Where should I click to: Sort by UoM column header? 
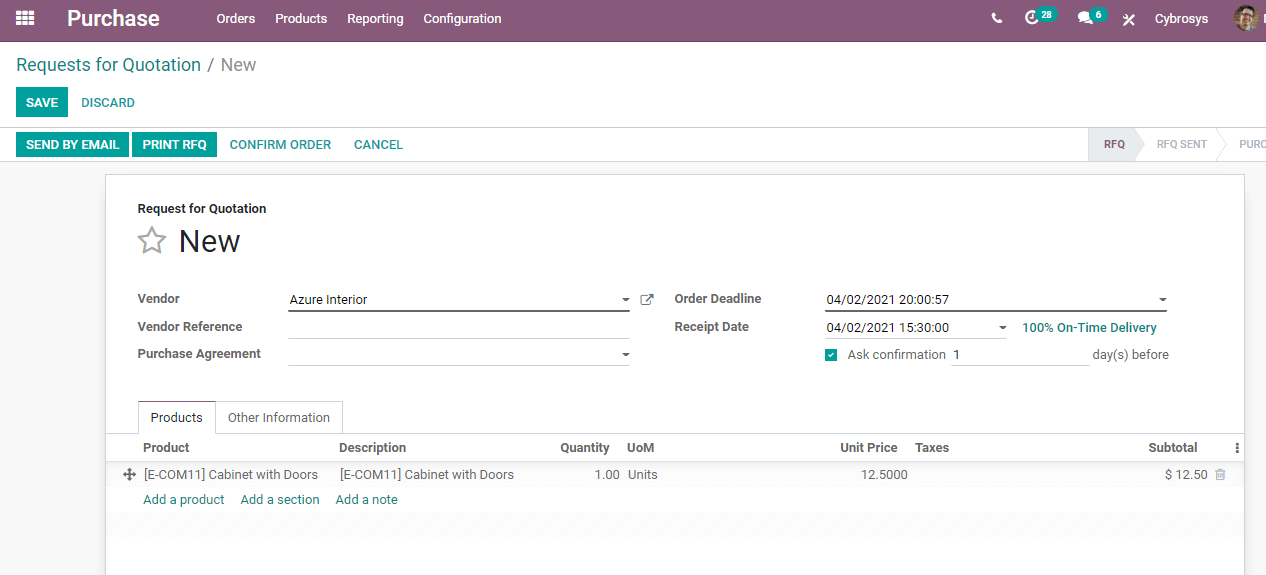coord(641,448)
